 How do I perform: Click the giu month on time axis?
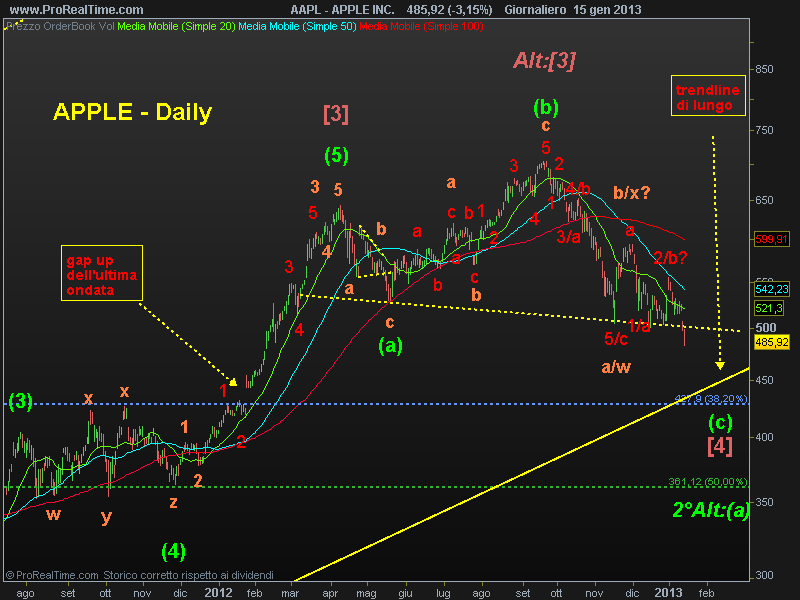coord(406,593)
